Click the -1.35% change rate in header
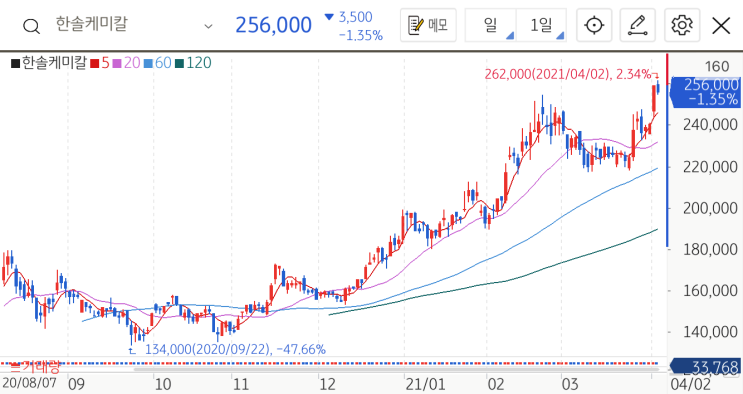This screenshot has height=394, width=743. point(361,36)
